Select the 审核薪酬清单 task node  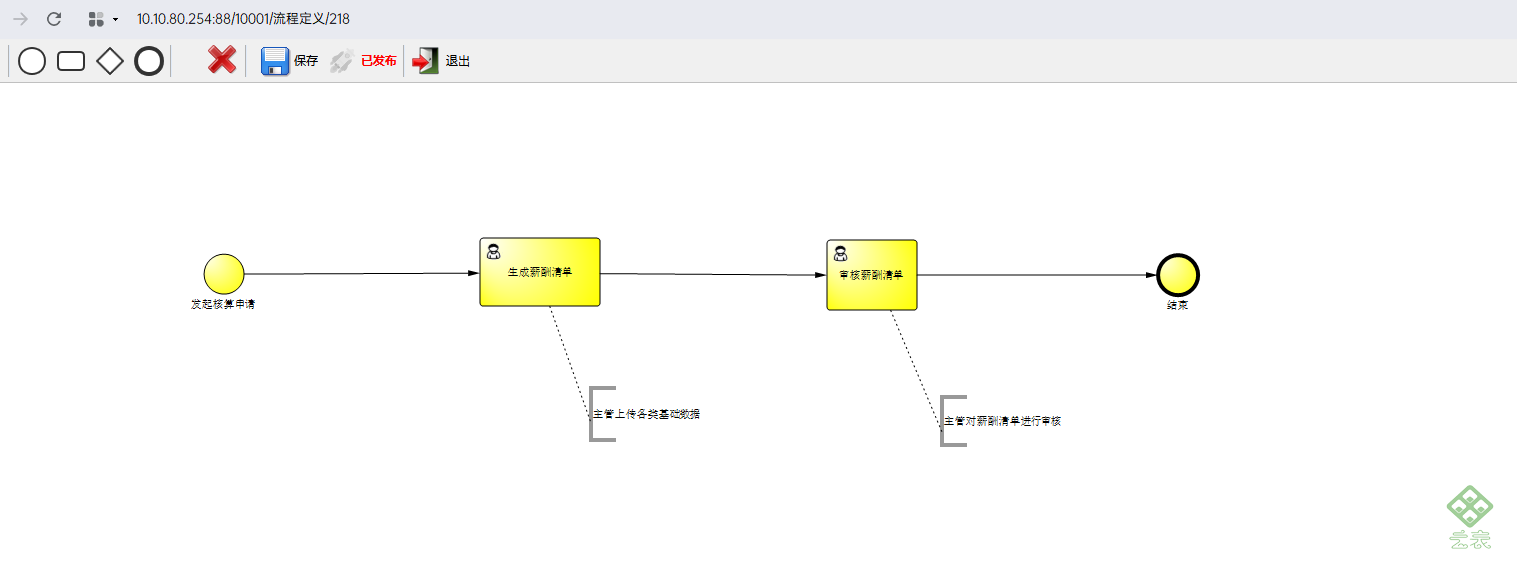click(x=872, y=275)
